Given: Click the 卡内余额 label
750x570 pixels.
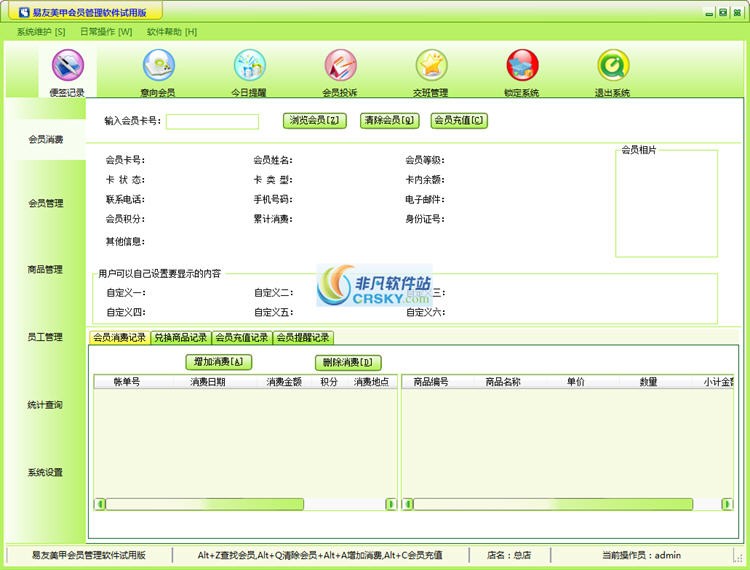Looking at the screenshot, I should click(x=425, y=180).
